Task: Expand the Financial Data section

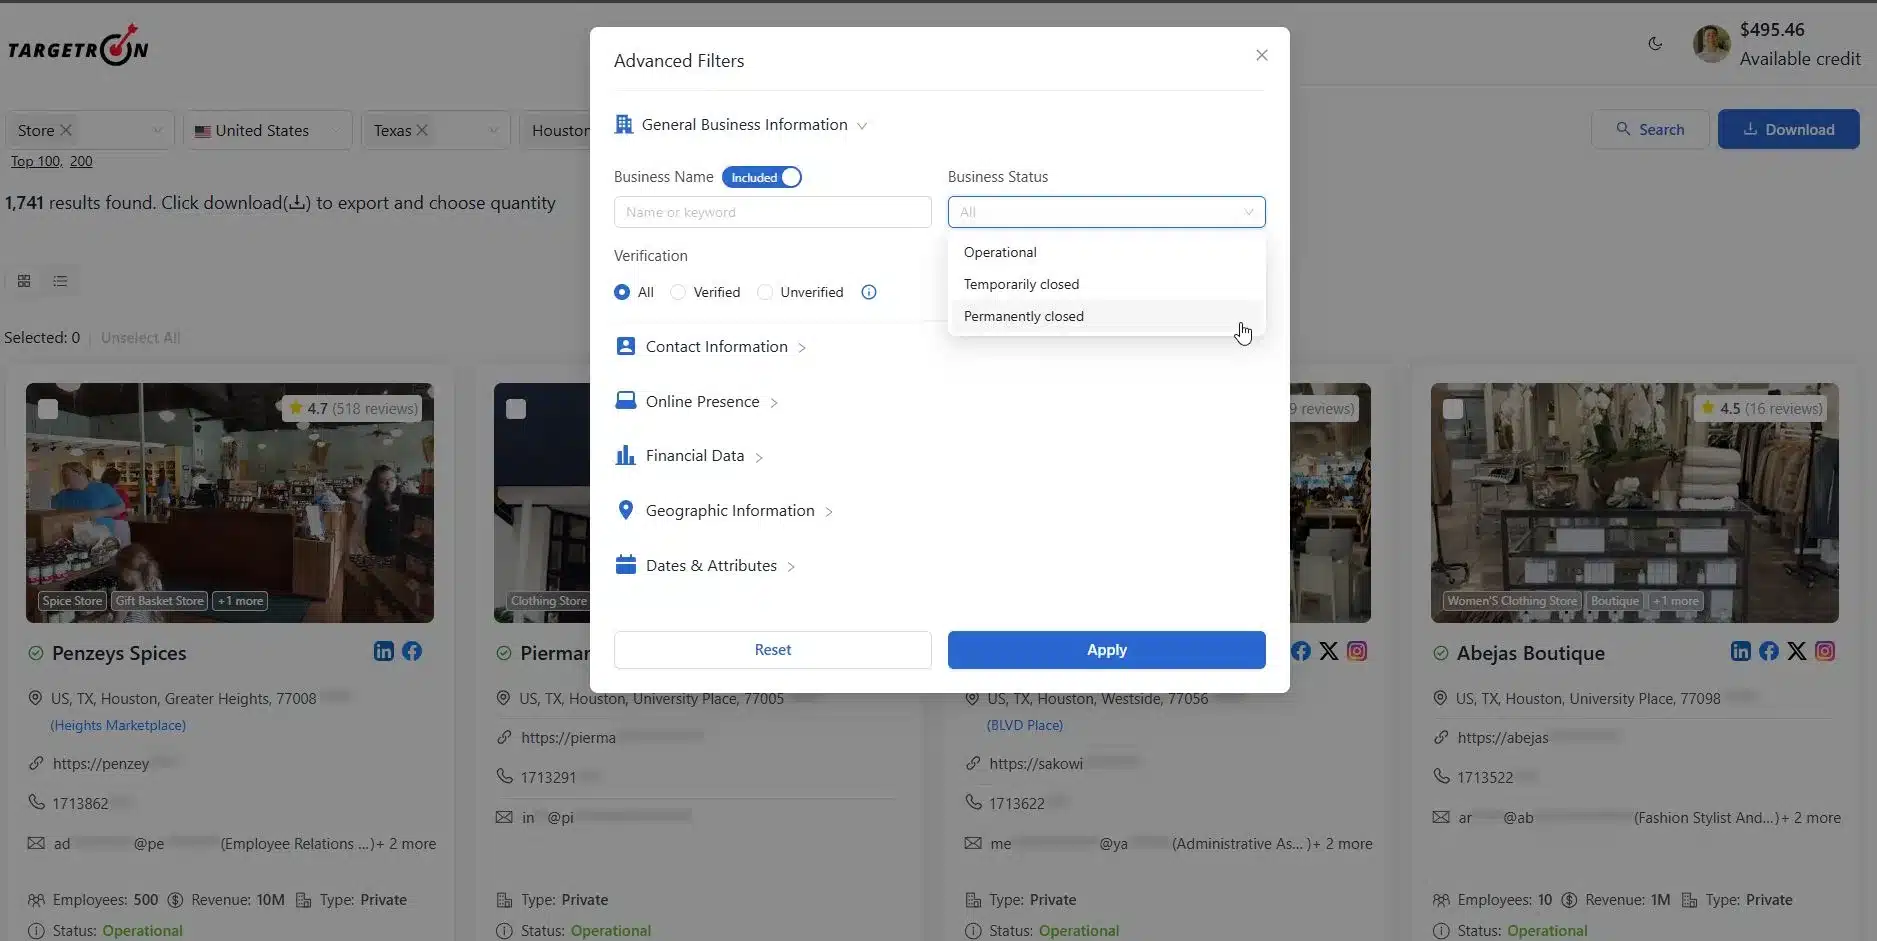Action: pyautogui.click(x=694, y=456)
